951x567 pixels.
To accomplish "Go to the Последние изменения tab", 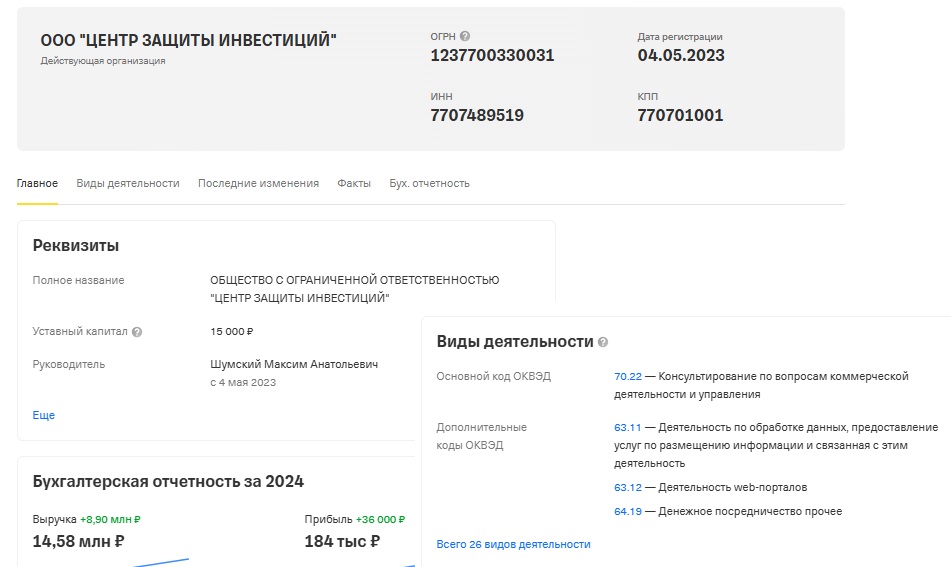I will coord(258,183).
